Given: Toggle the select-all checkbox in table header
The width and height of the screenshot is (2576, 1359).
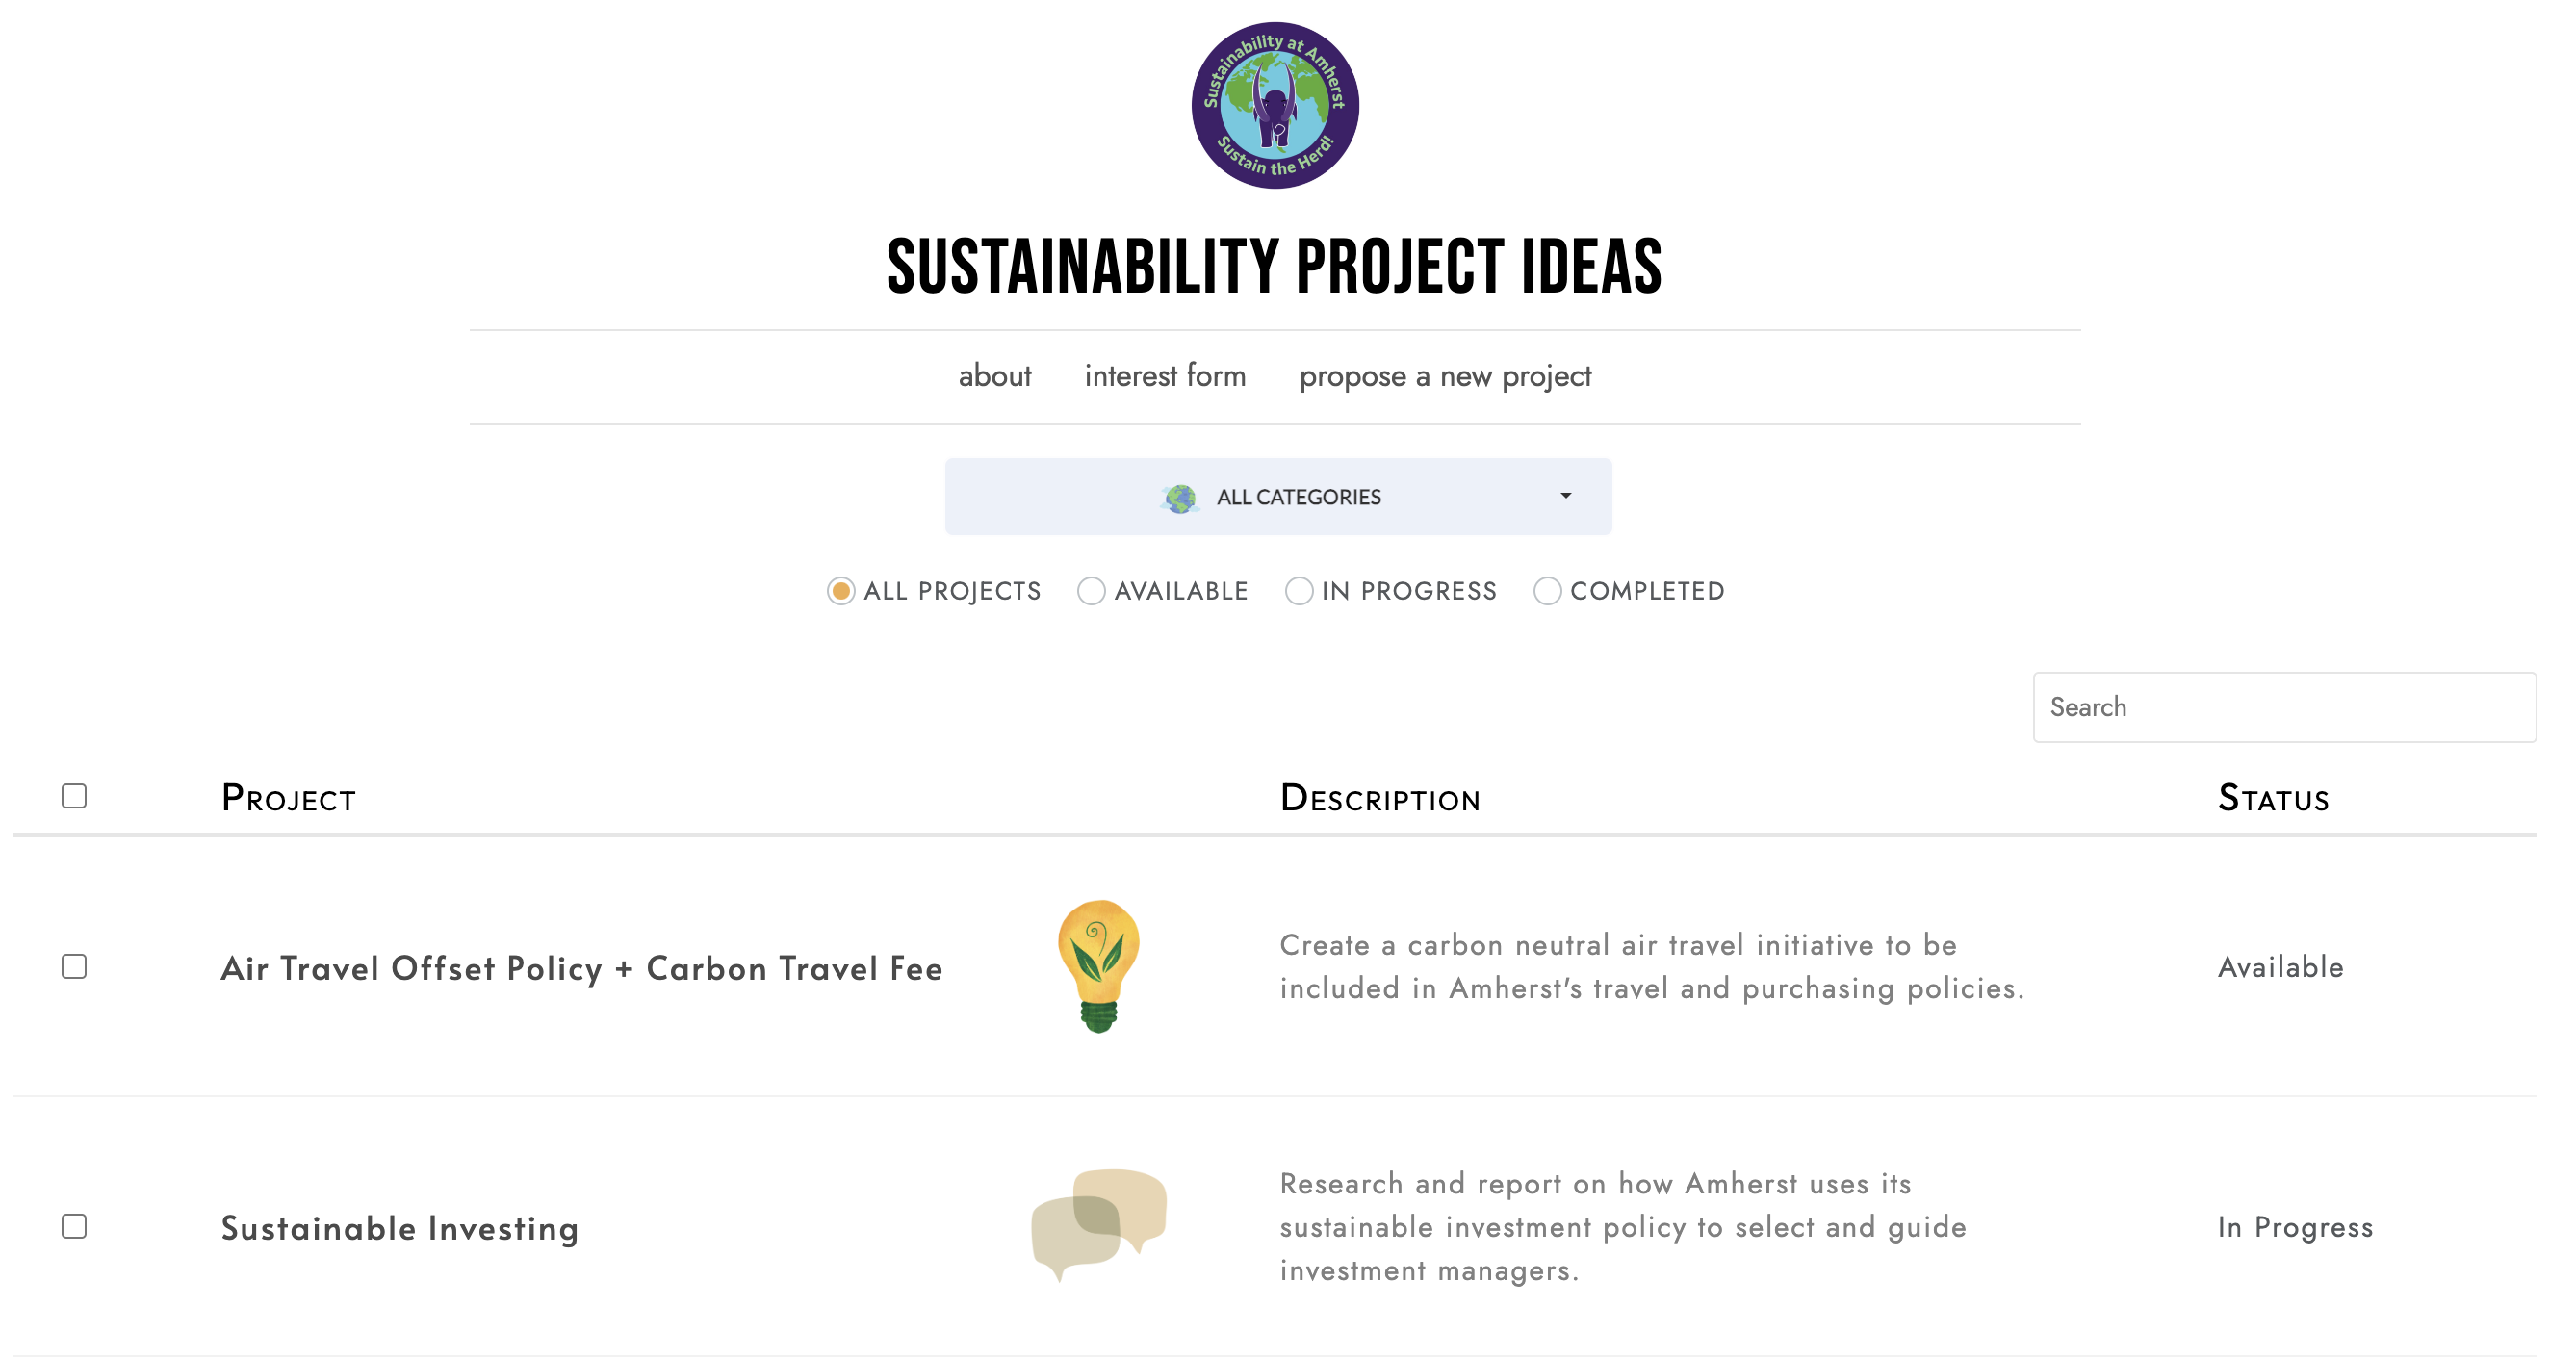Looking at the screenshot, I should (74, 796).
